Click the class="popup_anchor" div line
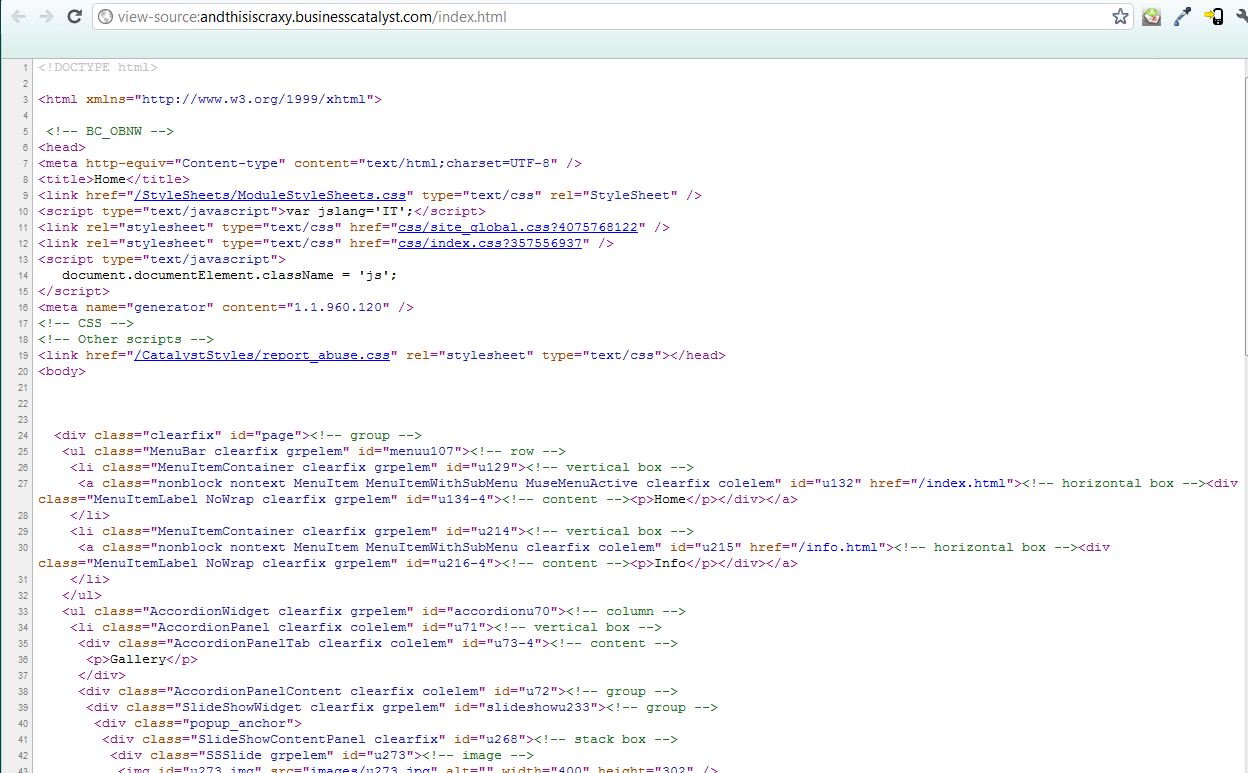The height and width of the screenshot is (773, 1248). pyautogui.click(x=198, y=723)
